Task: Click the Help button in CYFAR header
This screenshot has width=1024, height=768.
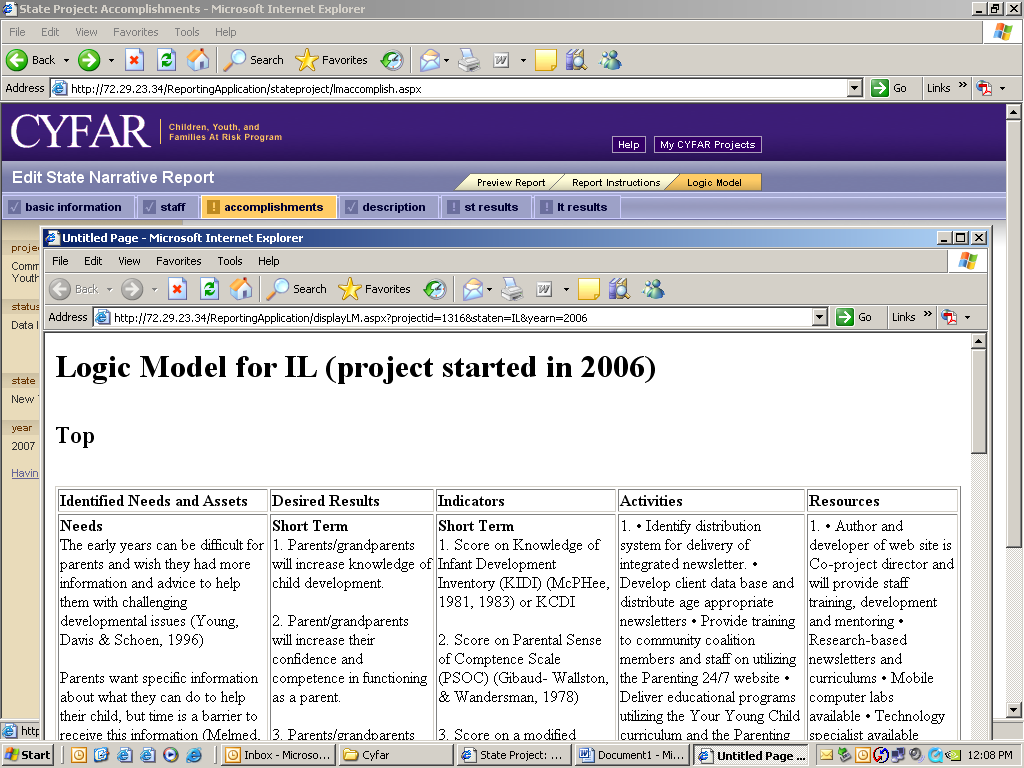Action: [x=628, y=145]
